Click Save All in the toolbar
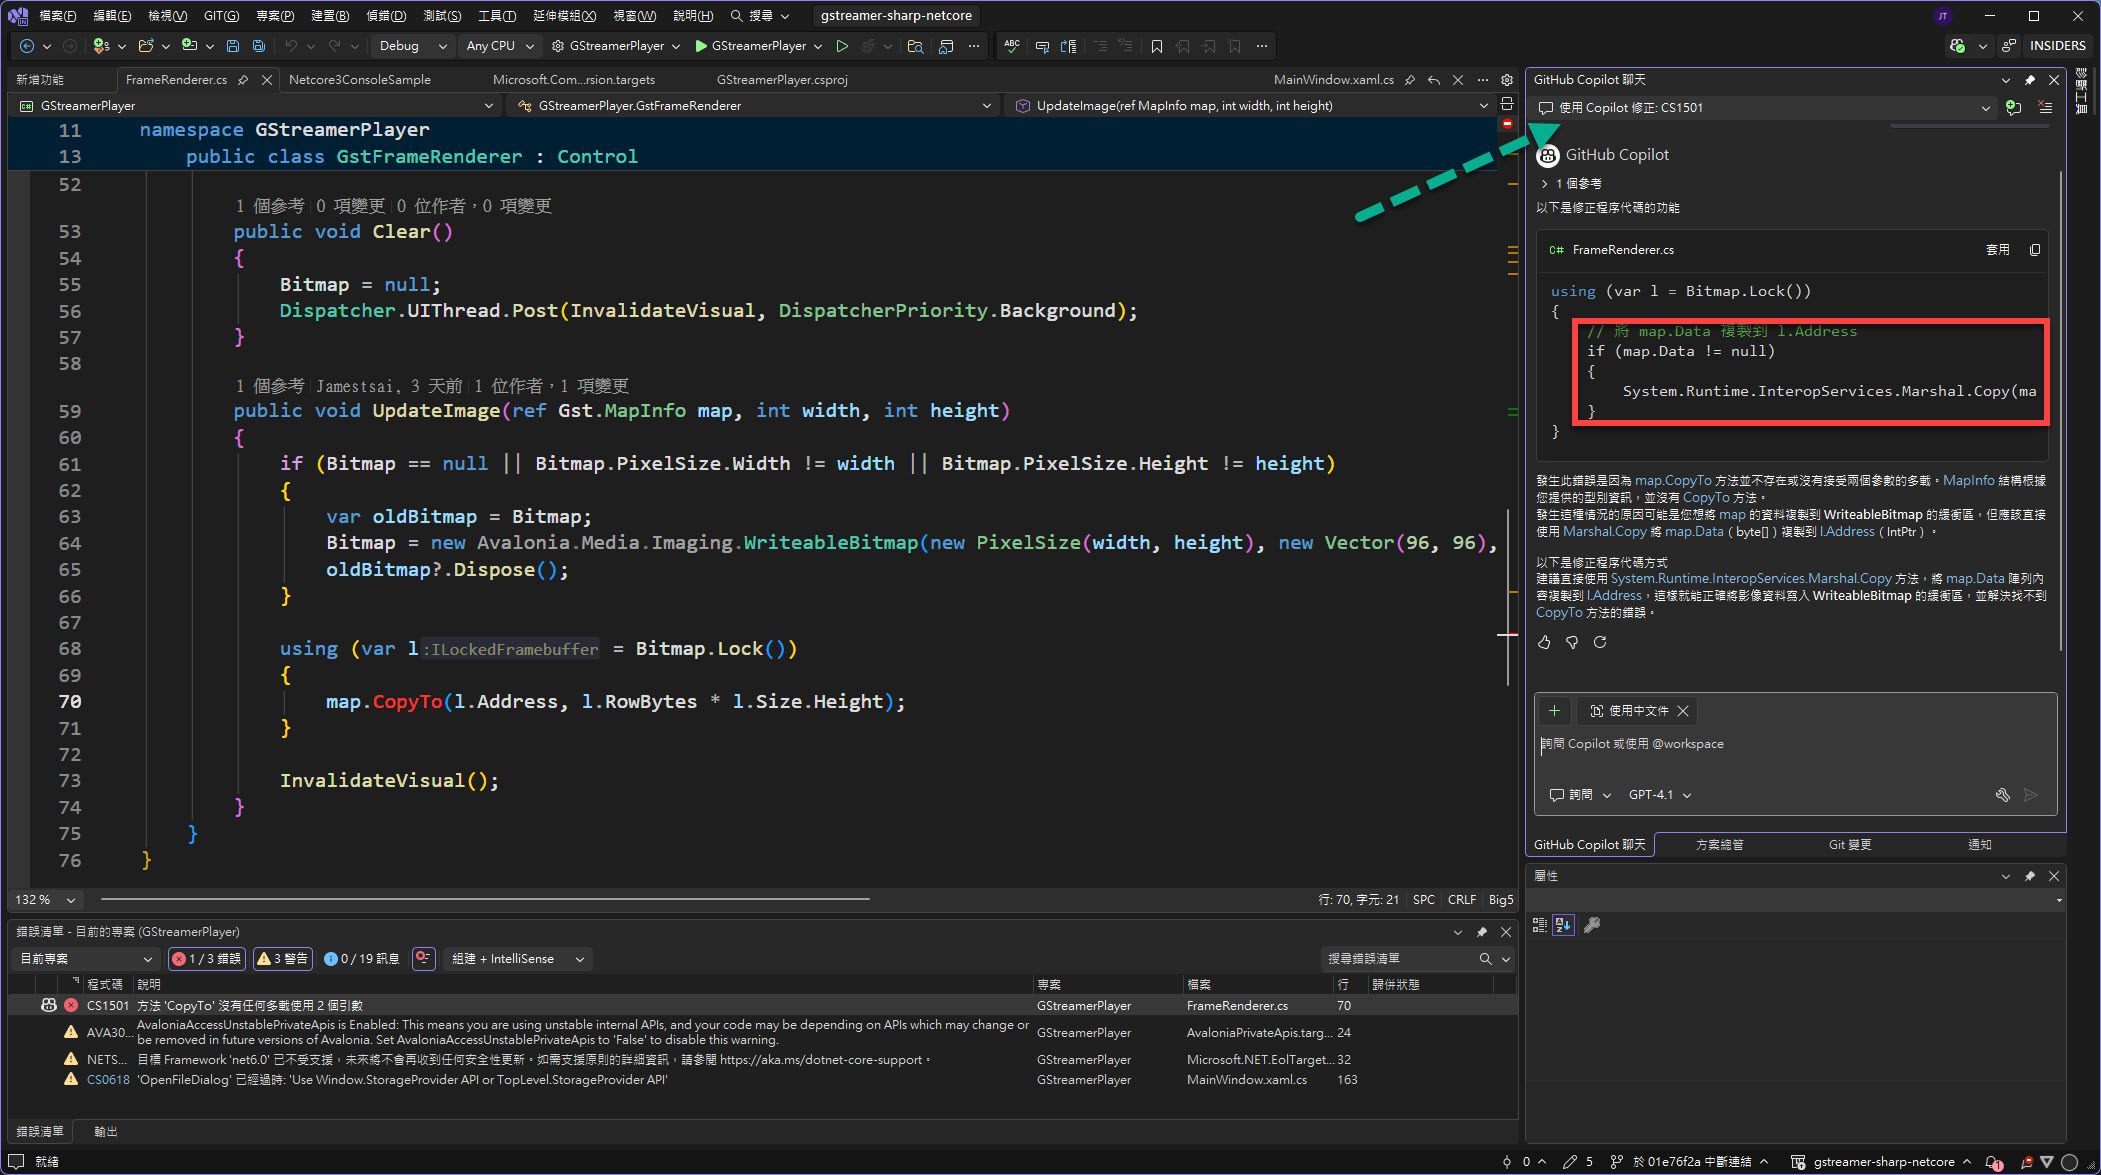 click(x=259, y=46)
